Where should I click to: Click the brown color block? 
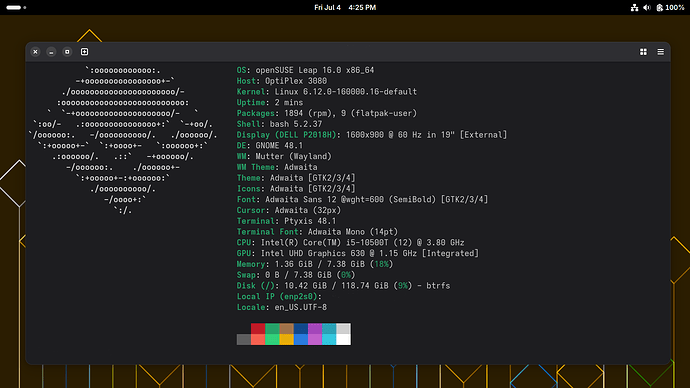click(286, 329)
